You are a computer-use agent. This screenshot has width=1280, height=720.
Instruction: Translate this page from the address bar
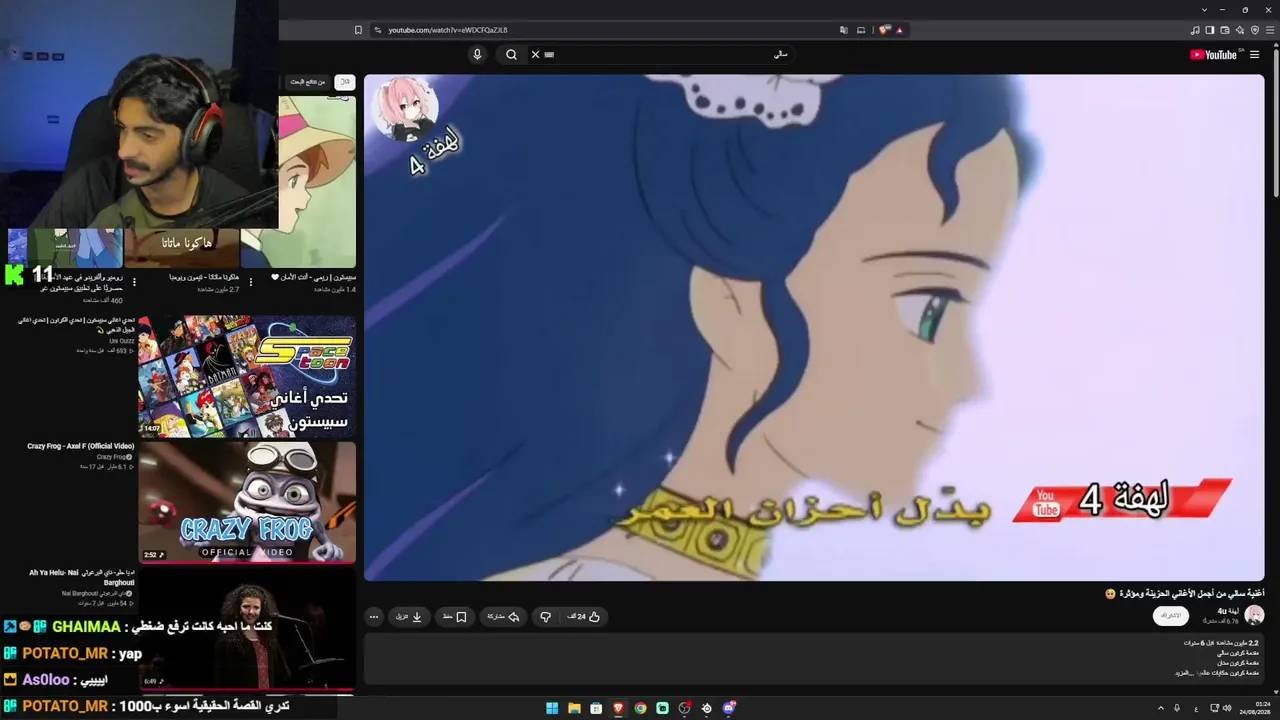tap(844, 30)
